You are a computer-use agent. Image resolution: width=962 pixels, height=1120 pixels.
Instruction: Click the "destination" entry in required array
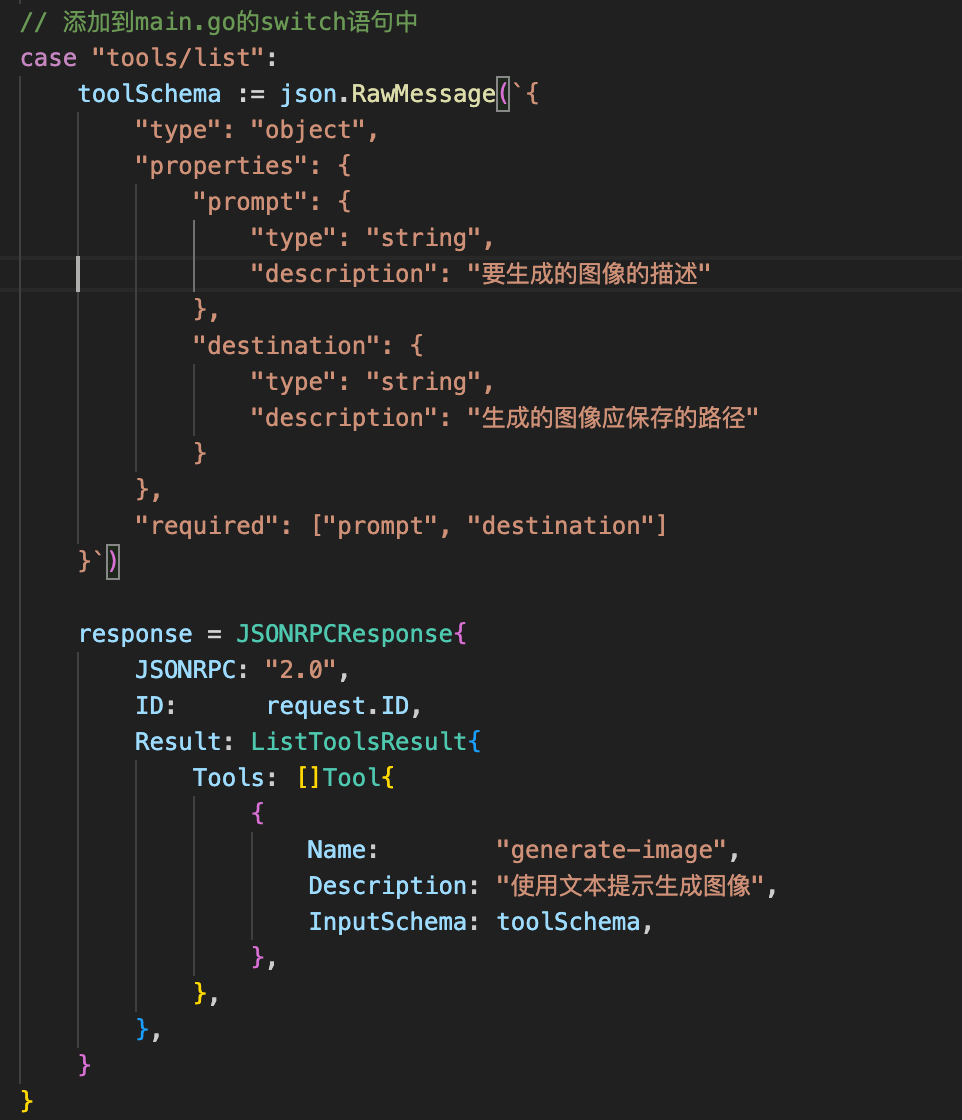coord(561,526)
